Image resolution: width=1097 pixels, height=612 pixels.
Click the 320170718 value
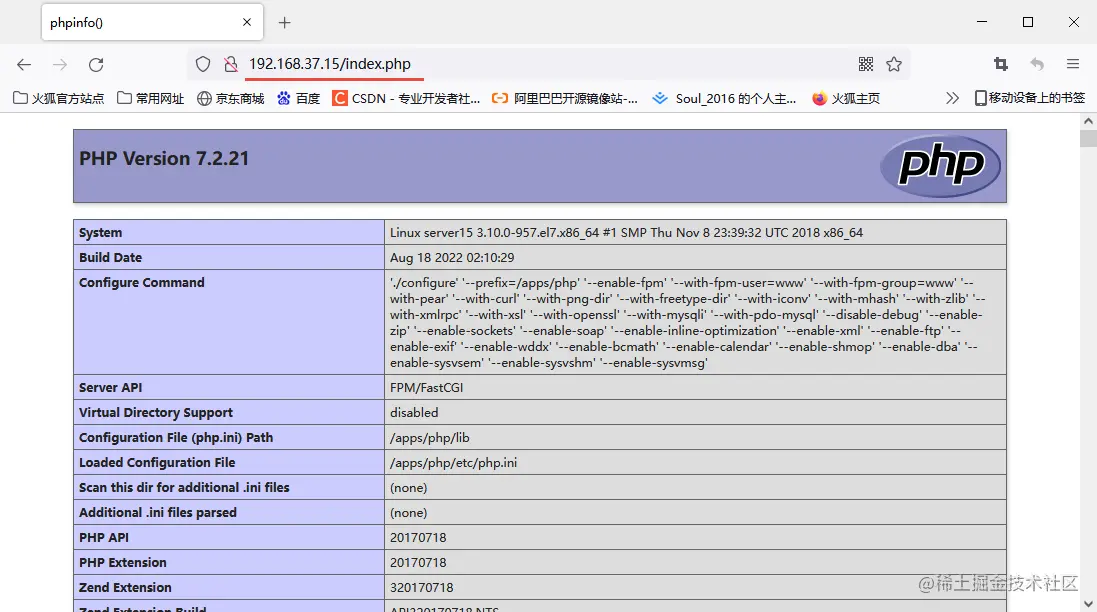(422, 588)
